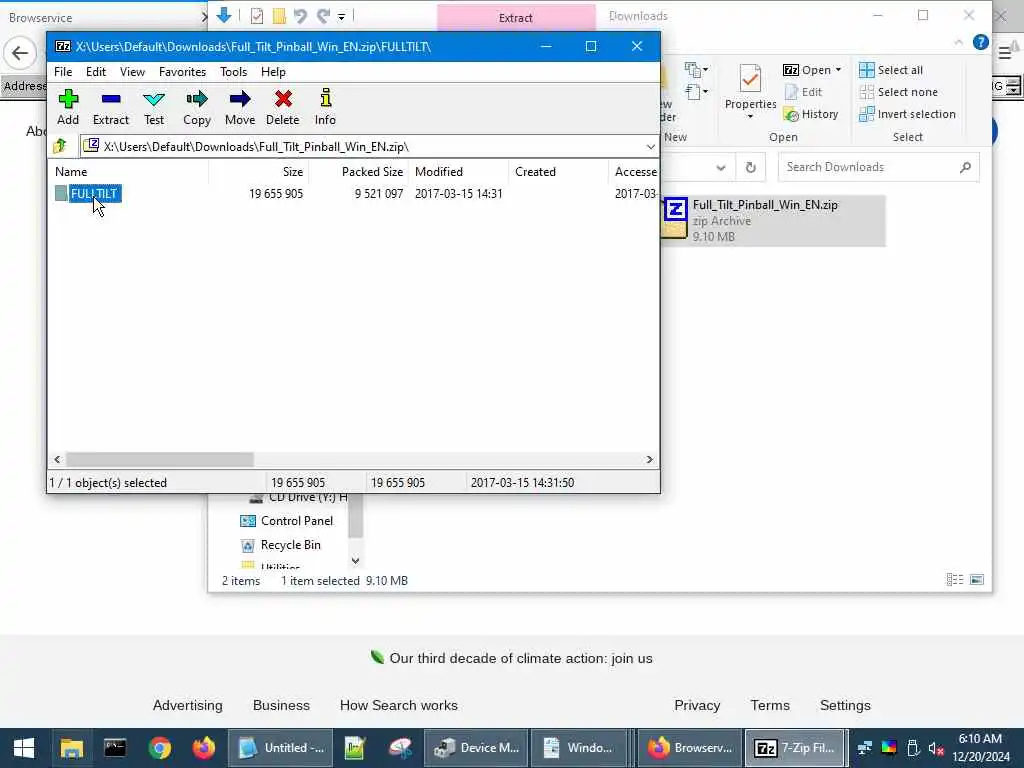Click Select none in Explorer ribbon
Screen dimensions: 1024x768
899,92
